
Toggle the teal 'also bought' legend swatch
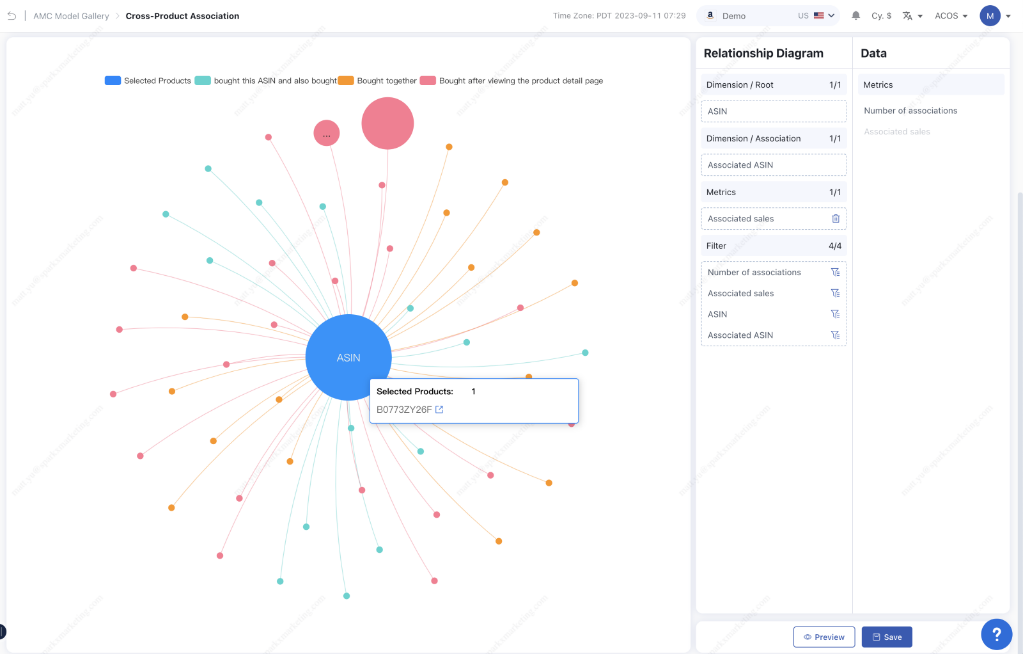pyautogui.click(x=202, y=80)
